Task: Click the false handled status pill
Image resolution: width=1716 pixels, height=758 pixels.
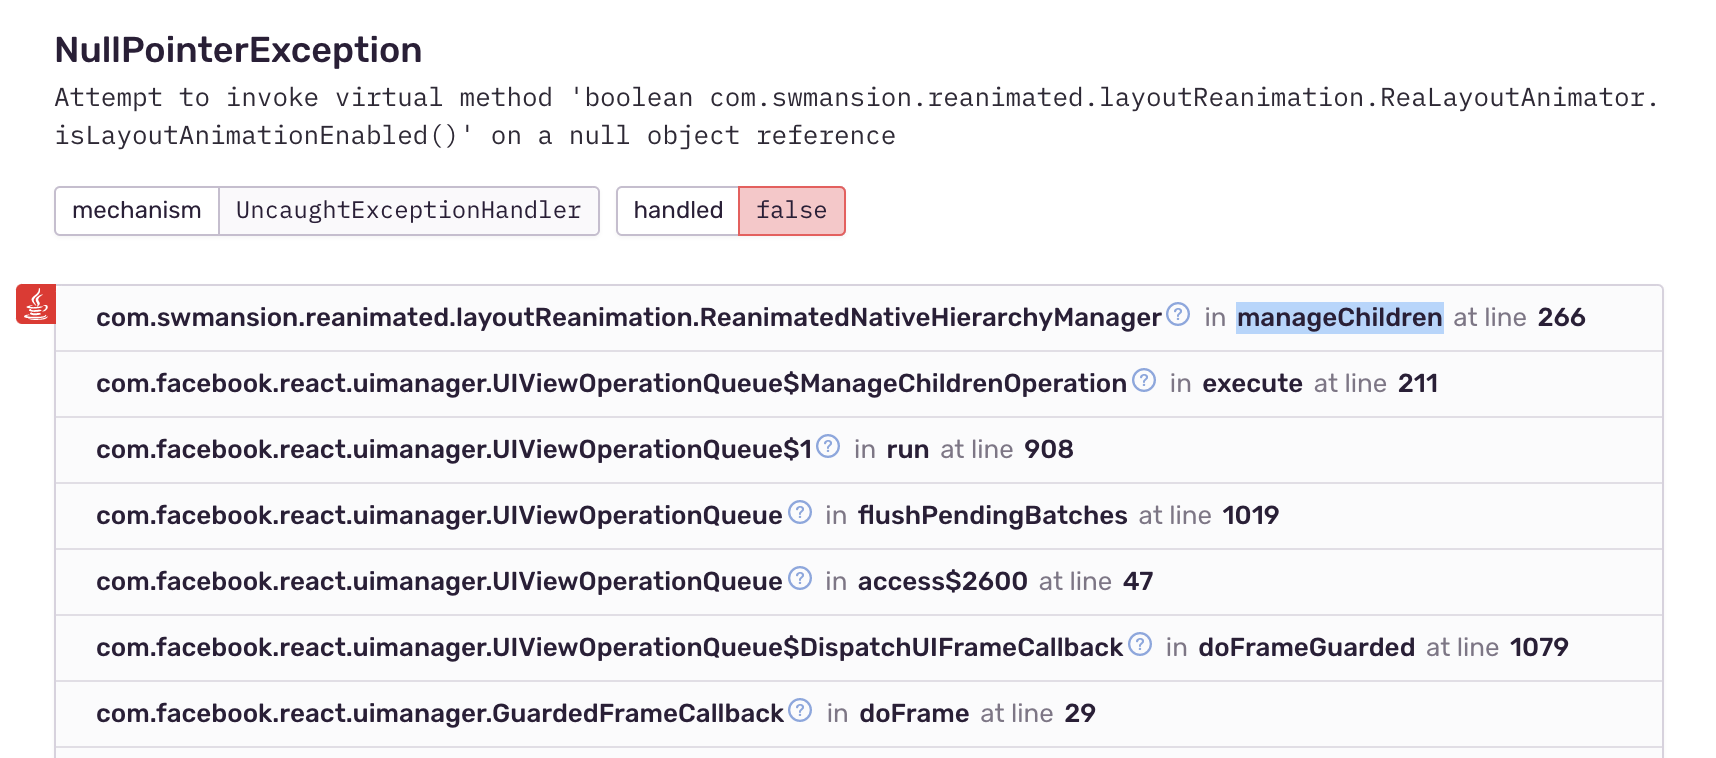Action: (x=791, y=210)
